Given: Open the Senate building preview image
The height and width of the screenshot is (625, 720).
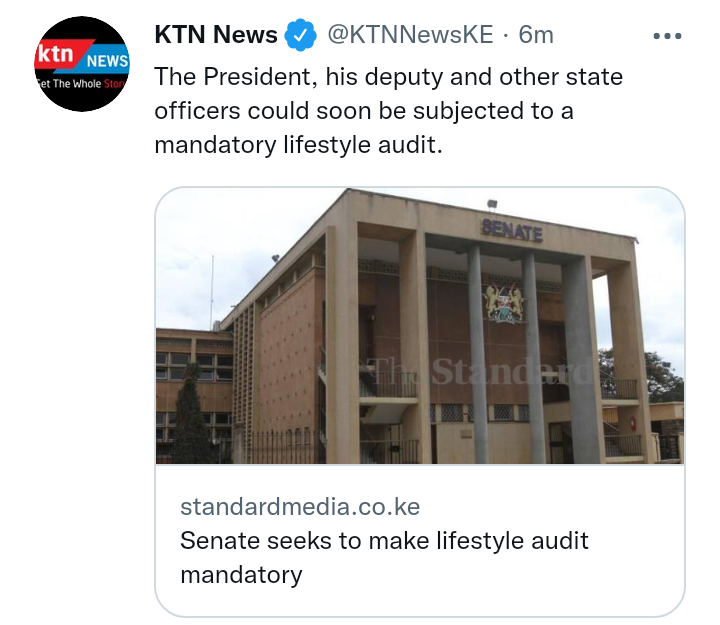Looking at the screenshot, I should [x=420, y=326].
